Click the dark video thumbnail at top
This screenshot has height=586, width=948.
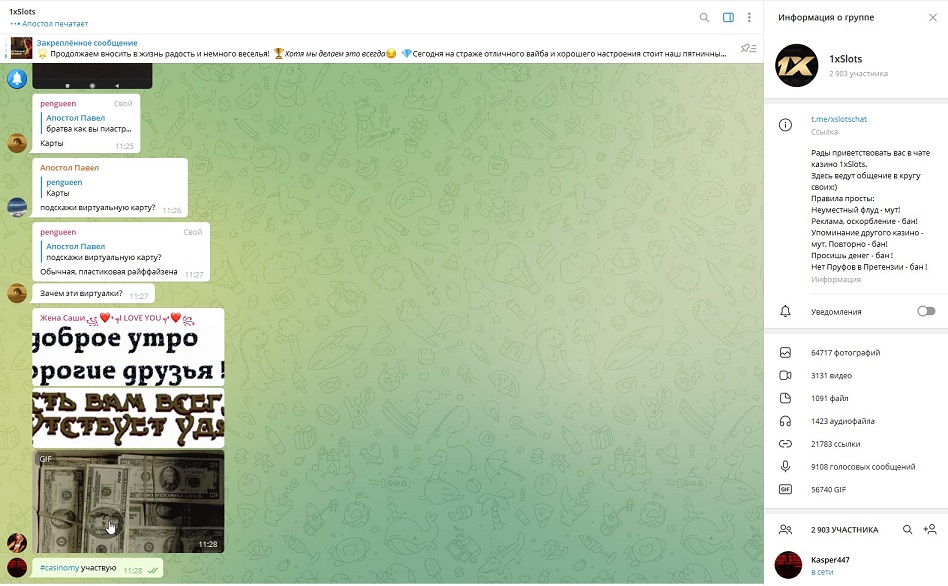[92, 76]
